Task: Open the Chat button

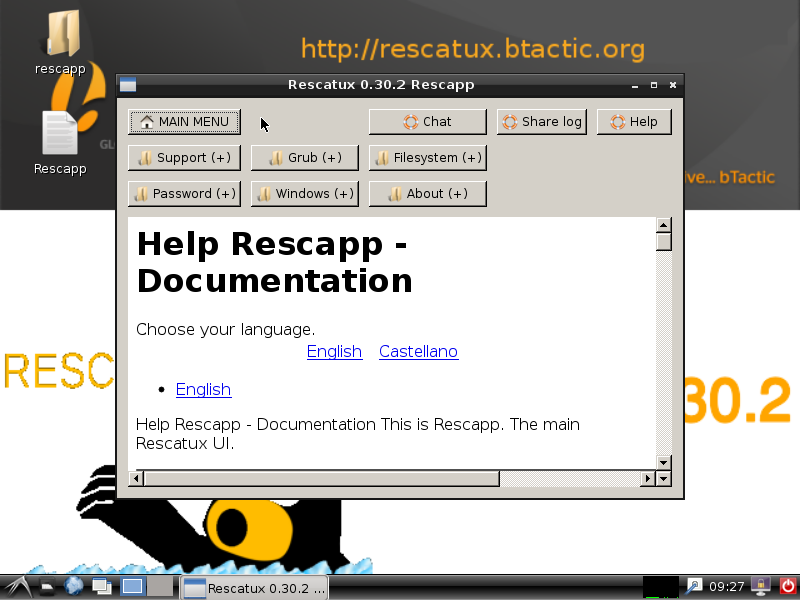Action: pyautogui.click(x=428, y=122)
